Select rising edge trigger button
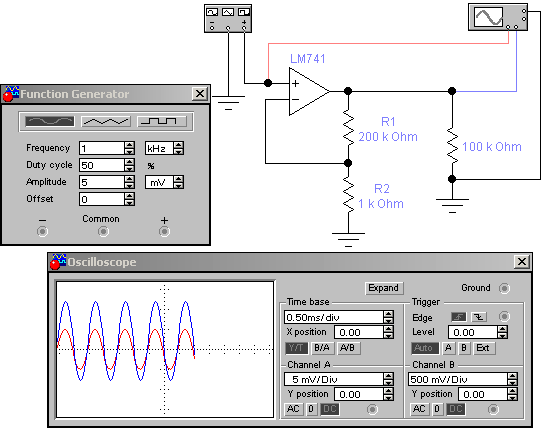 tap(459, 317)
